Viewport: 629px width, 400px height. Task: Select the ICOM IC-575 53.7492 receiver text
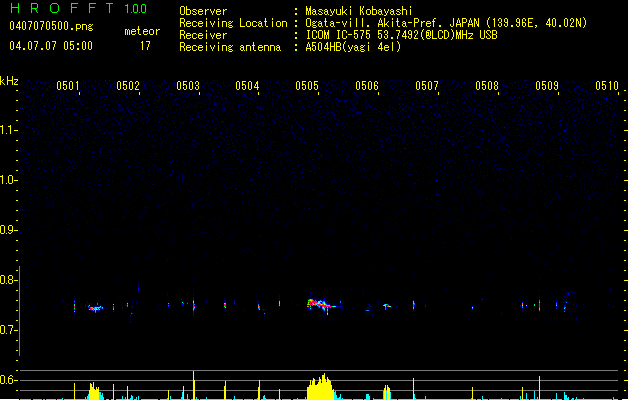(x=401, y=35)
